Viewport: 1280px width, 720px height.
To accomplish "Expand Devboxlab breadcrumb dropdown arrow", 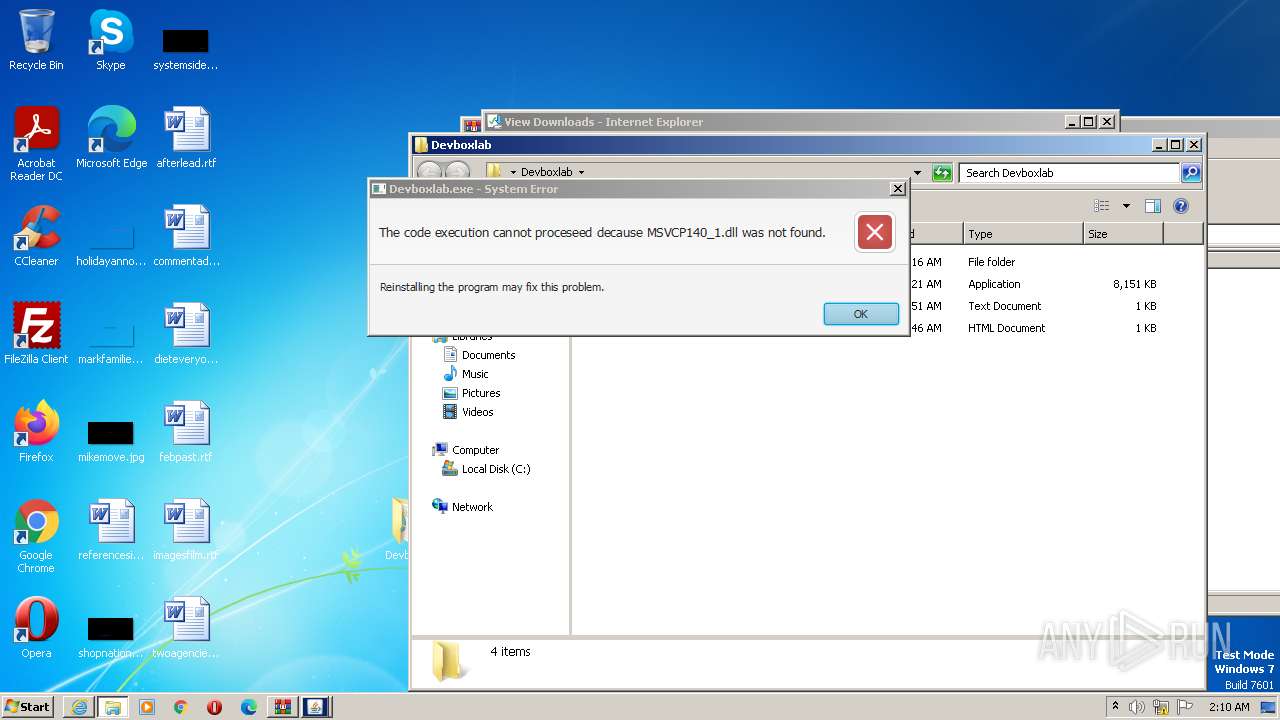I will click(581, 172).
